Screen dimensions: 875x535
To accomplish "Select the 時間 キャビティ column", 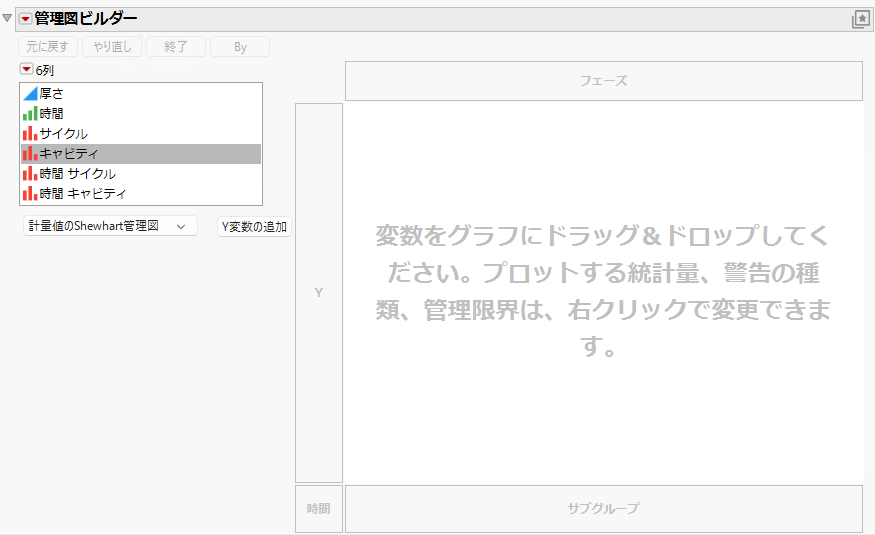I will pos(141,194).
